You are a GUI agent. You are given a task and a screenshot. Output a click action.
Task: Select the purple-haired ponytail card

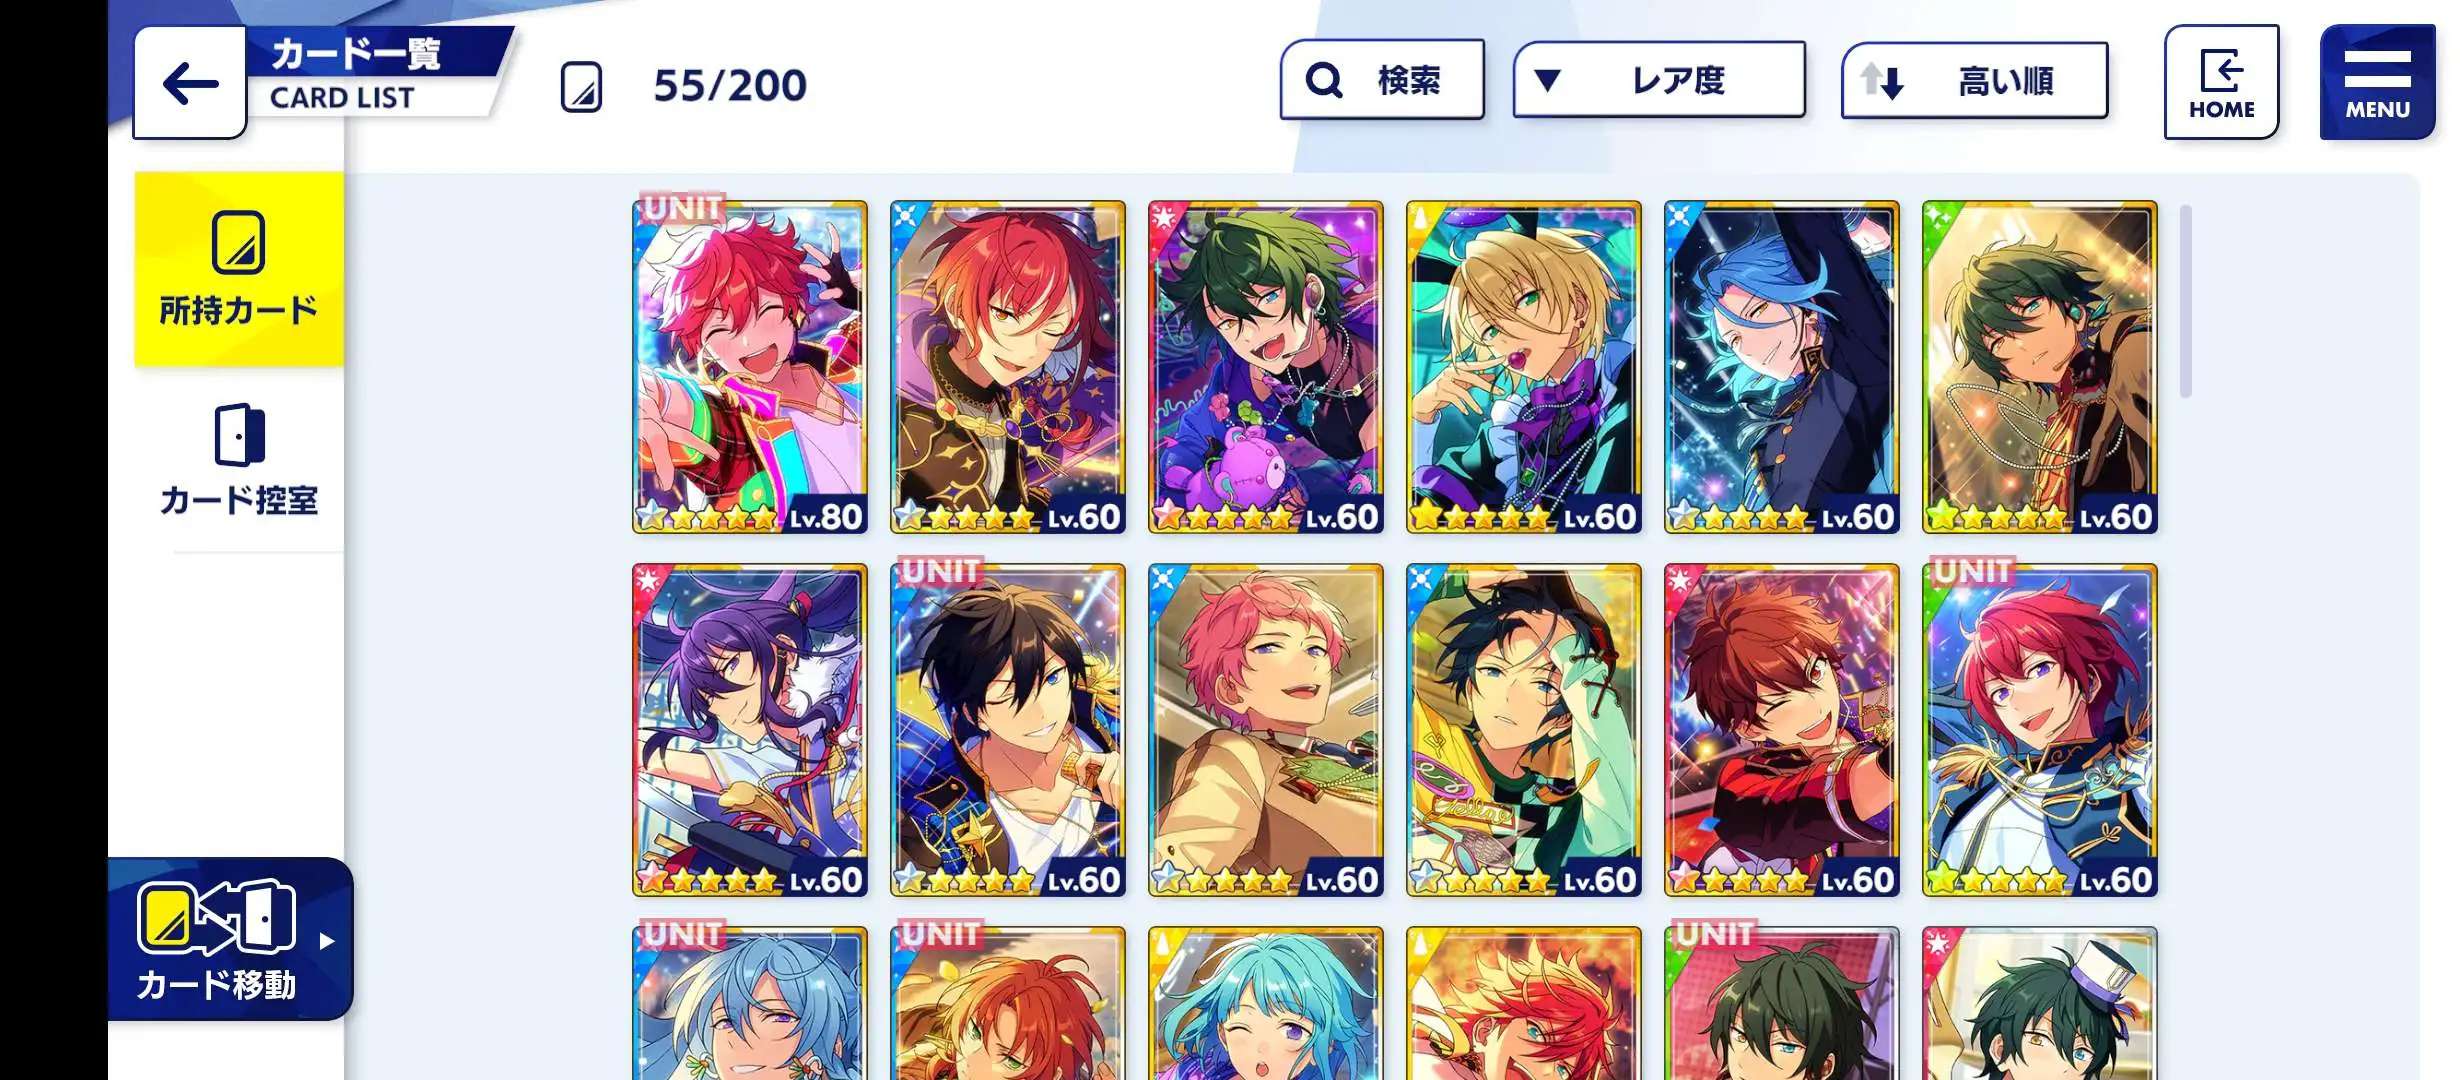[x=750, y=730]
